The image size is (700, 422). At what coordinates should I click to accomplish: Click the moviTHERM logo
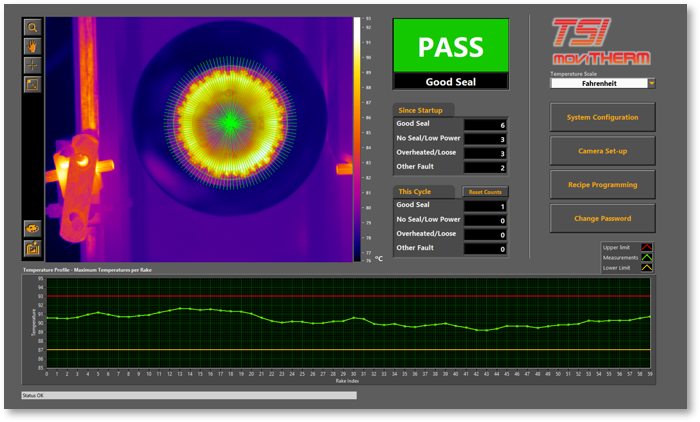(601, 58)
